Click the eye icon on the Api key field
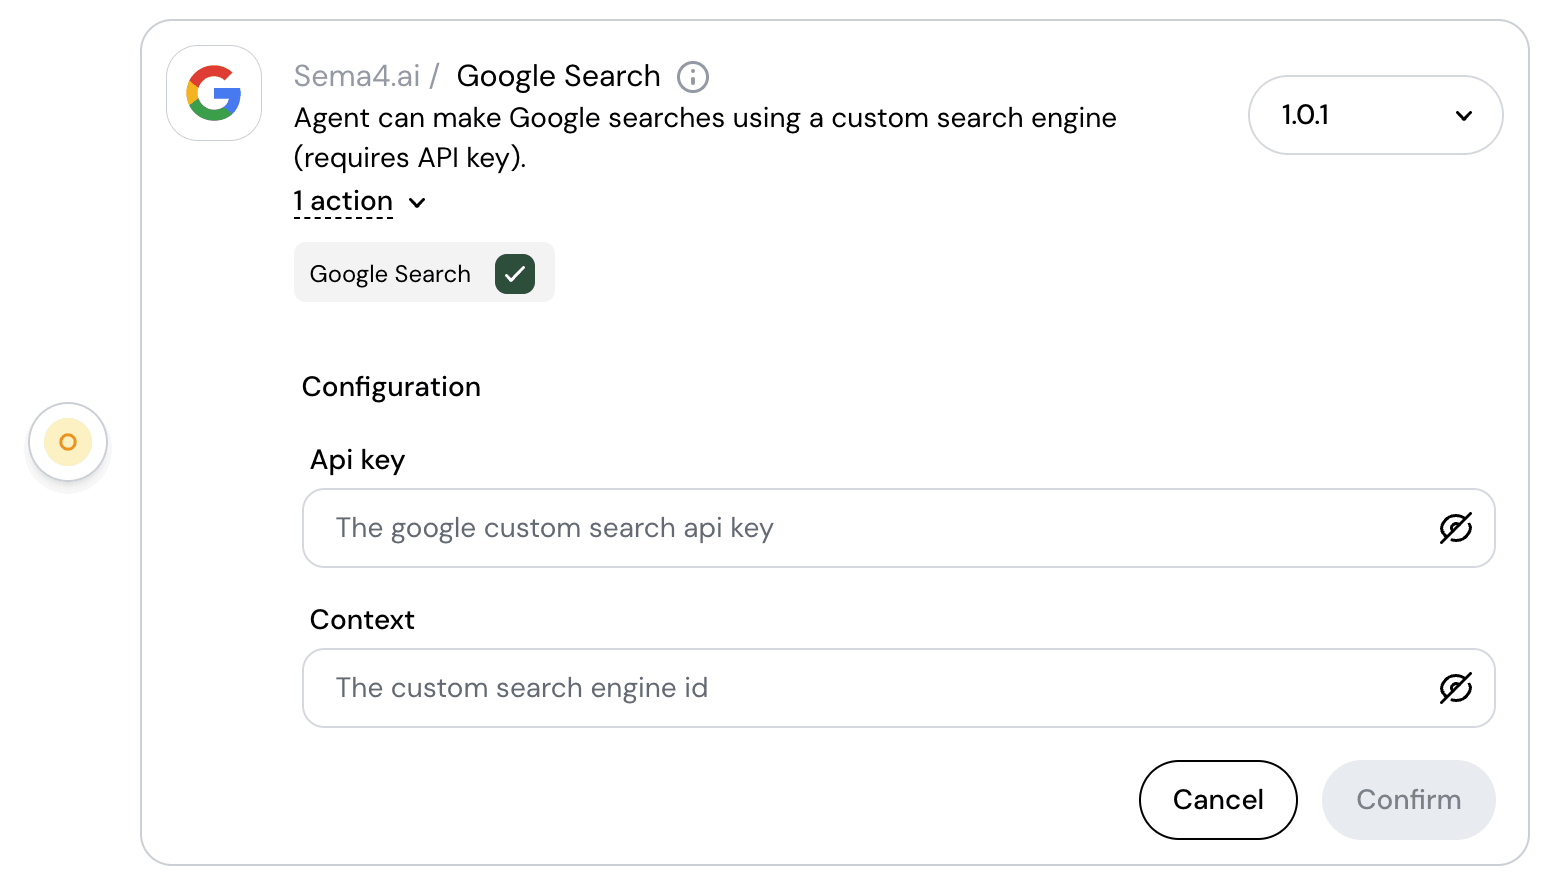Viewport: 1552px width, 882px height. (x=1456, y=528)
